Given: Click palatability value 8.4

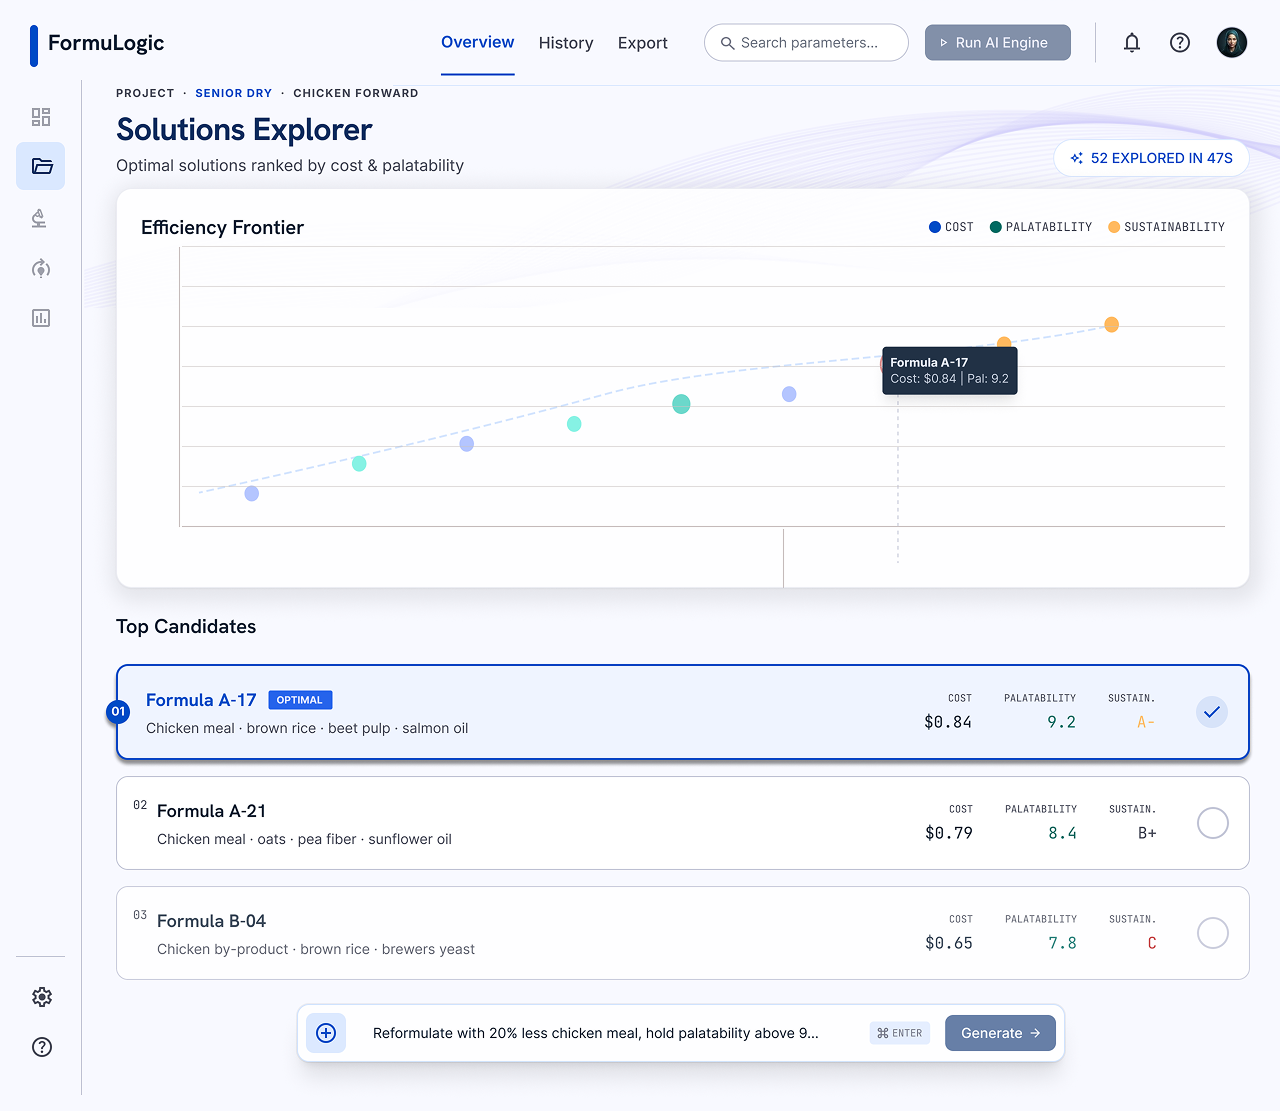Looking at the screenshot, I should tap(1063, 833).
